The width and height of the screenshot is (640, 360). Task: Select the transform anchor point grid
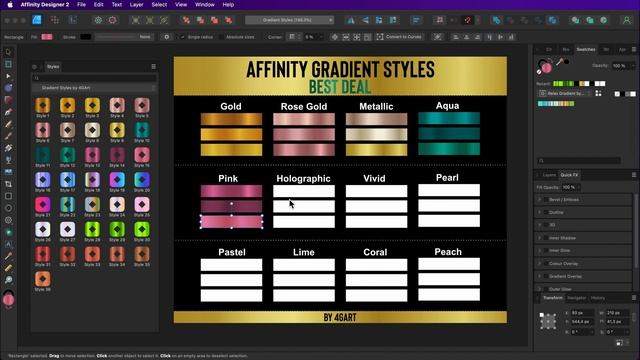(x=548, y=321)
